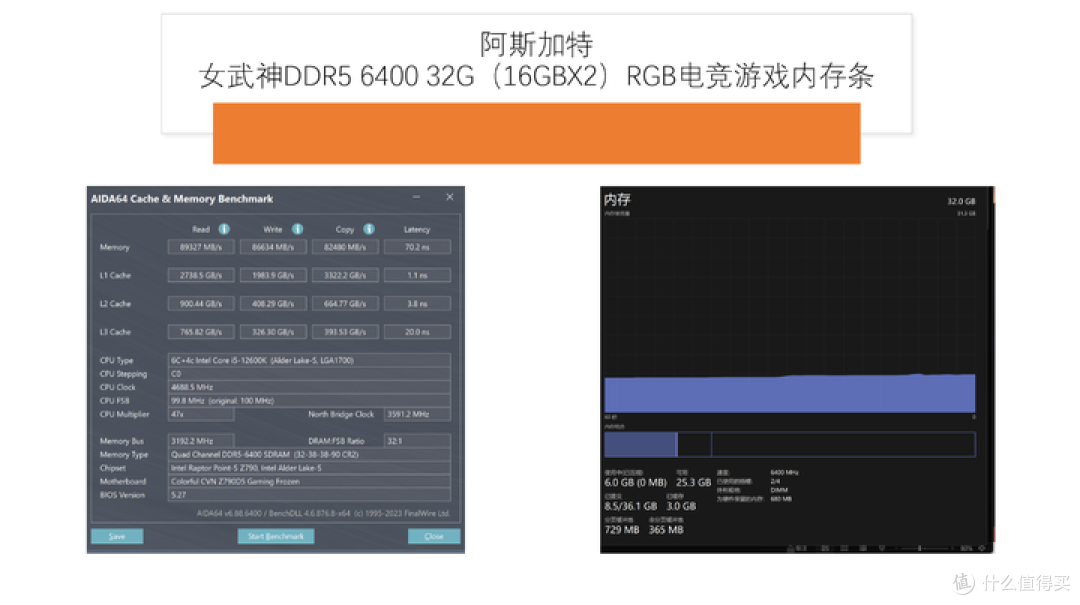
Task: Select L1 Cache latency 1.1 ns
Action: click(417, 275)
